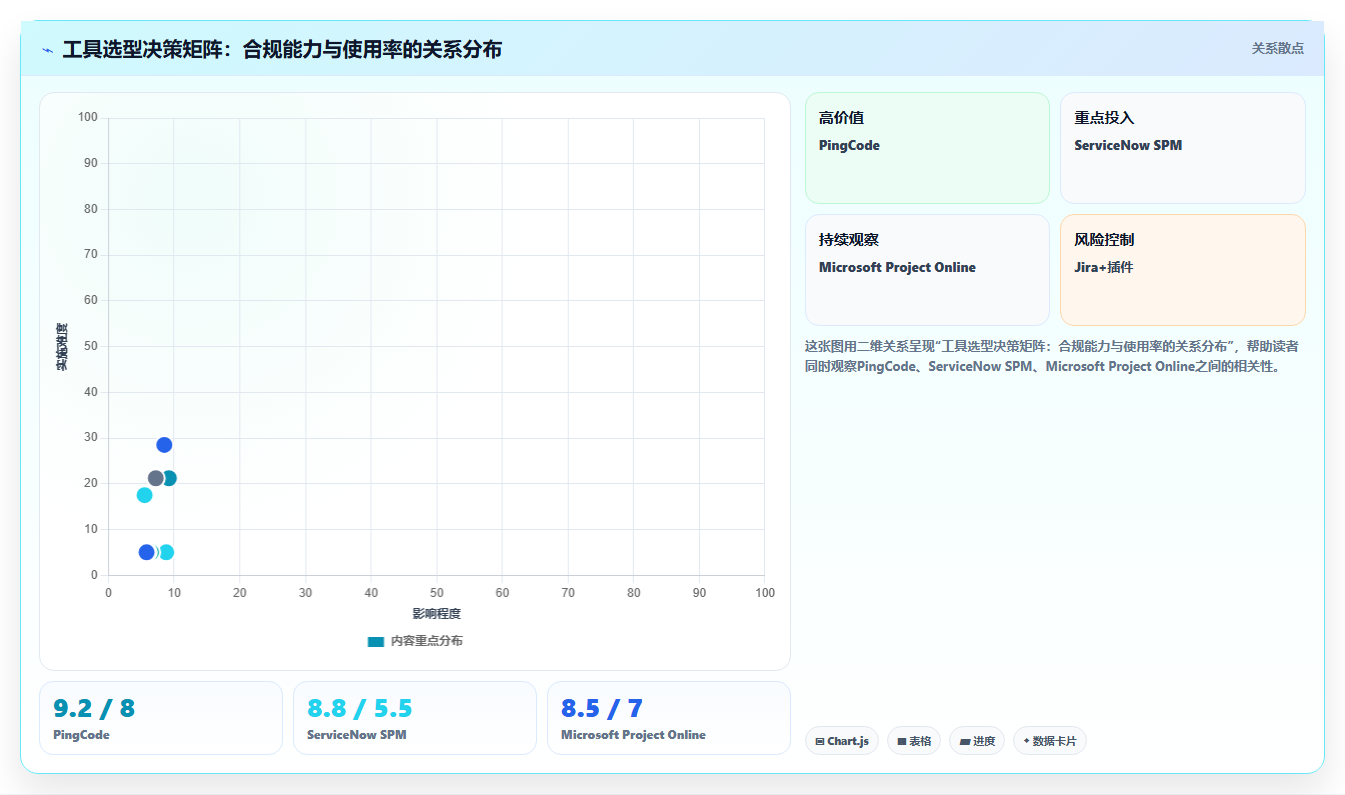Viewport: 1345px width, 795px height.
Task: Click the x-axis tick label 50
Action: click(x=437, y=593)
